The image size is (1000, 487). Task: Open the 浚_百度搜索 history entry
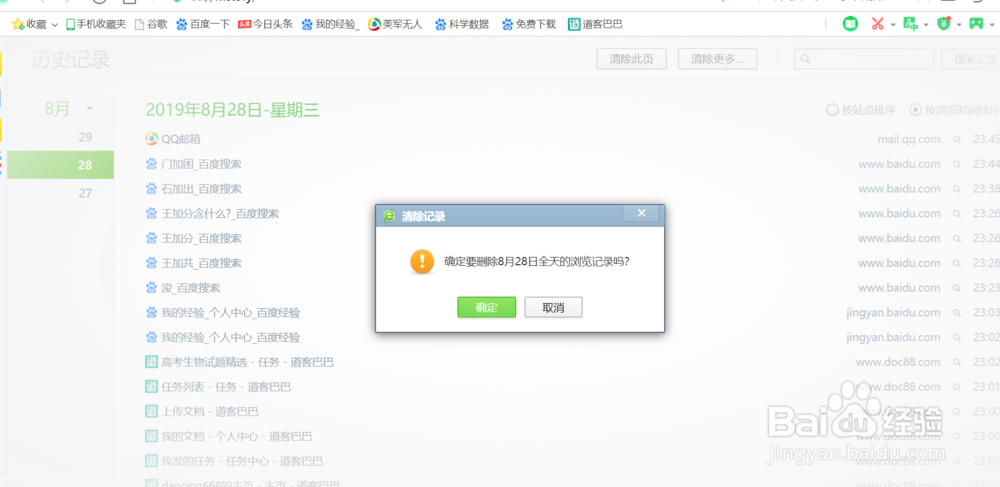coord(191,287)
